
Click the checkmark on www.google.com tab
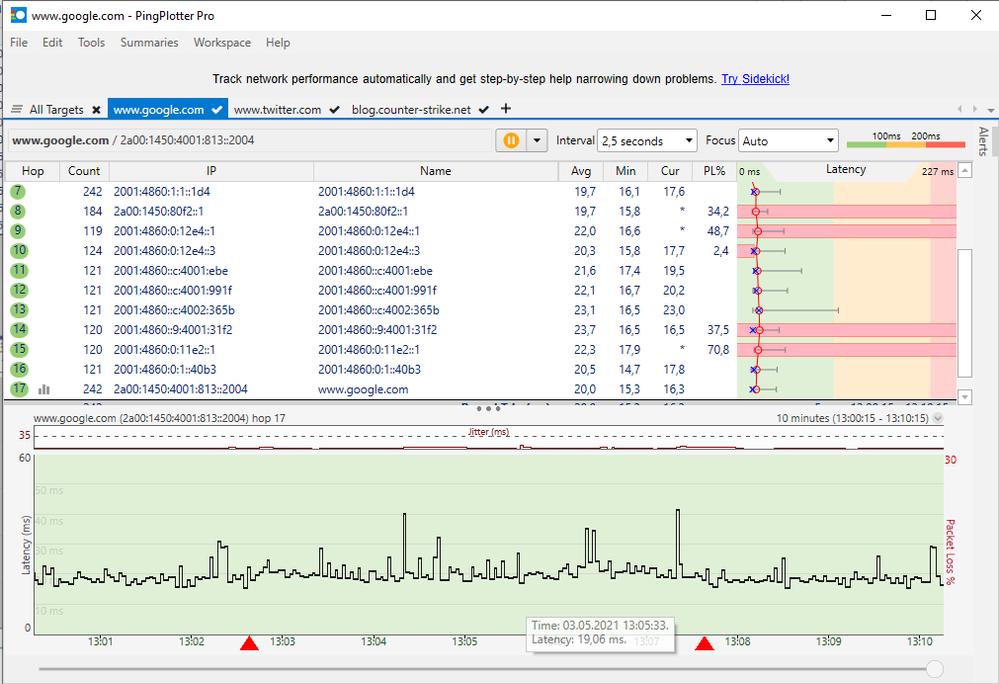[x=217, y=110]
